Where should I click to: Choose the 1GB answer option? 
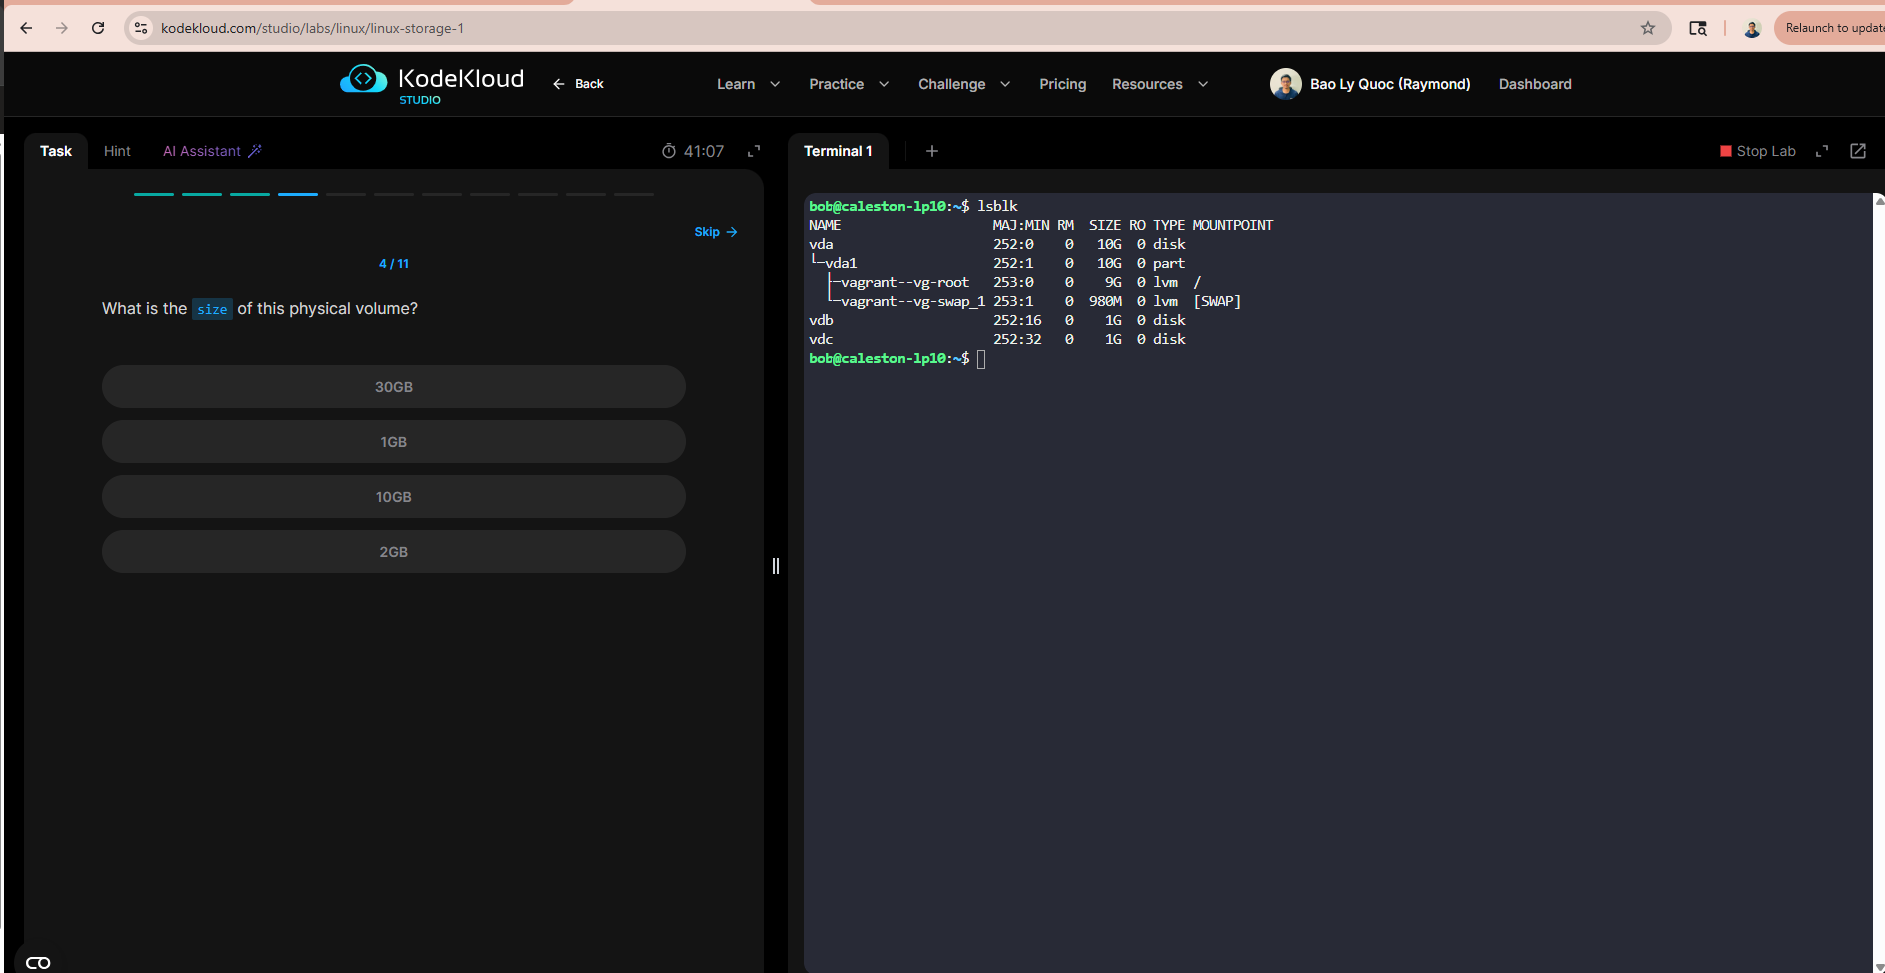(393, 442)
